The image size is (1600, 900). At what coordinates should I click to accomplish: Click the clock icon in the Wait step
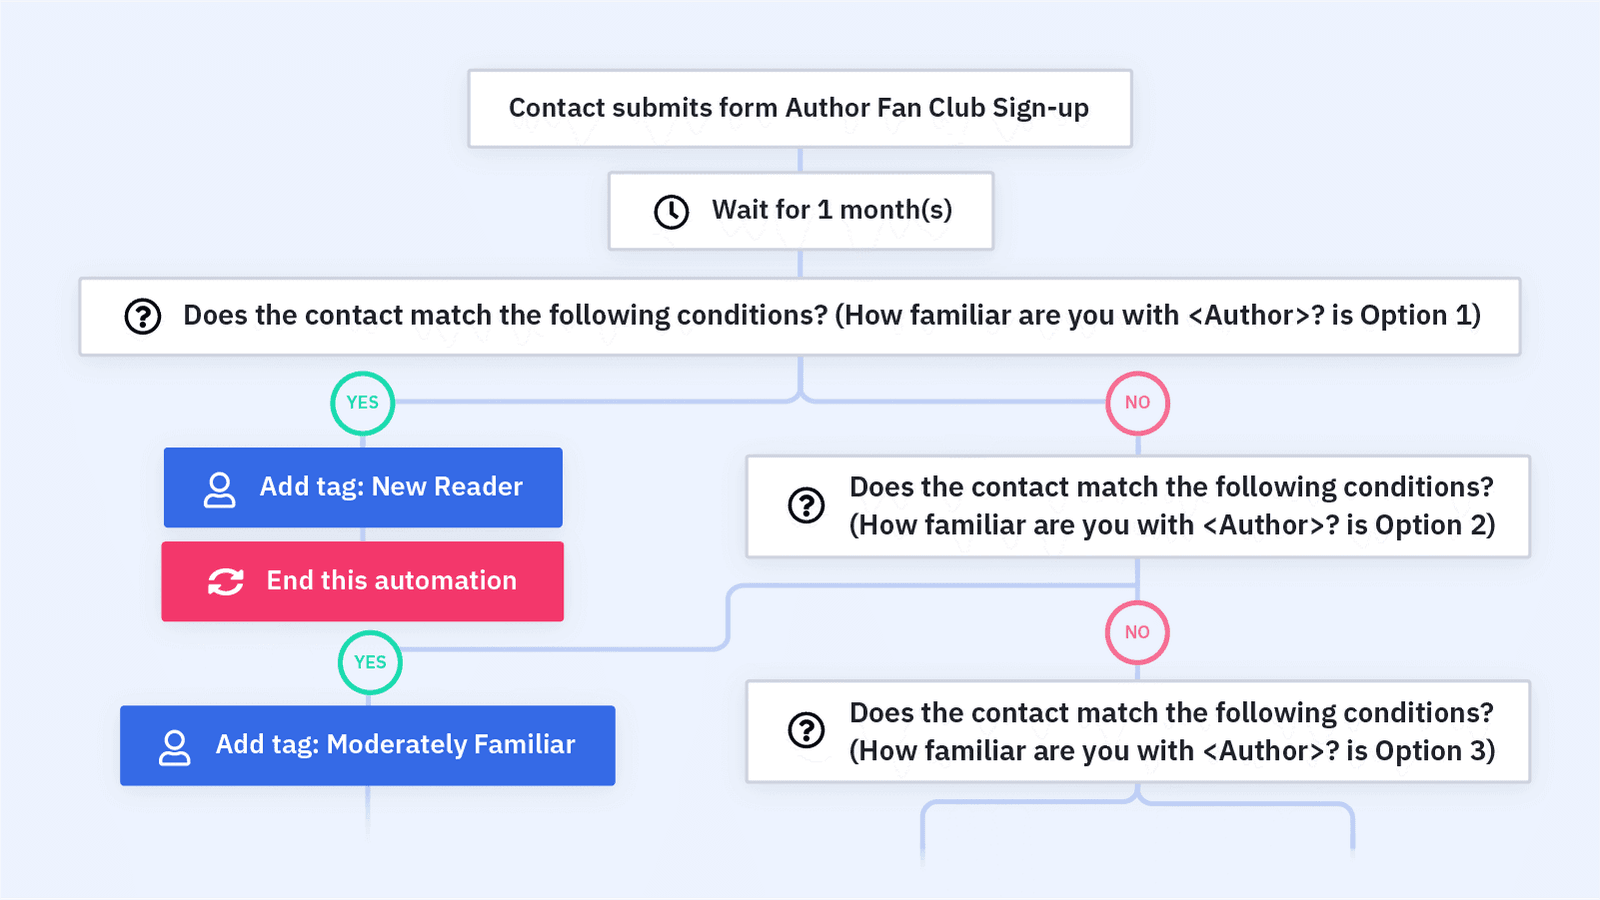[x=671, y=212]
